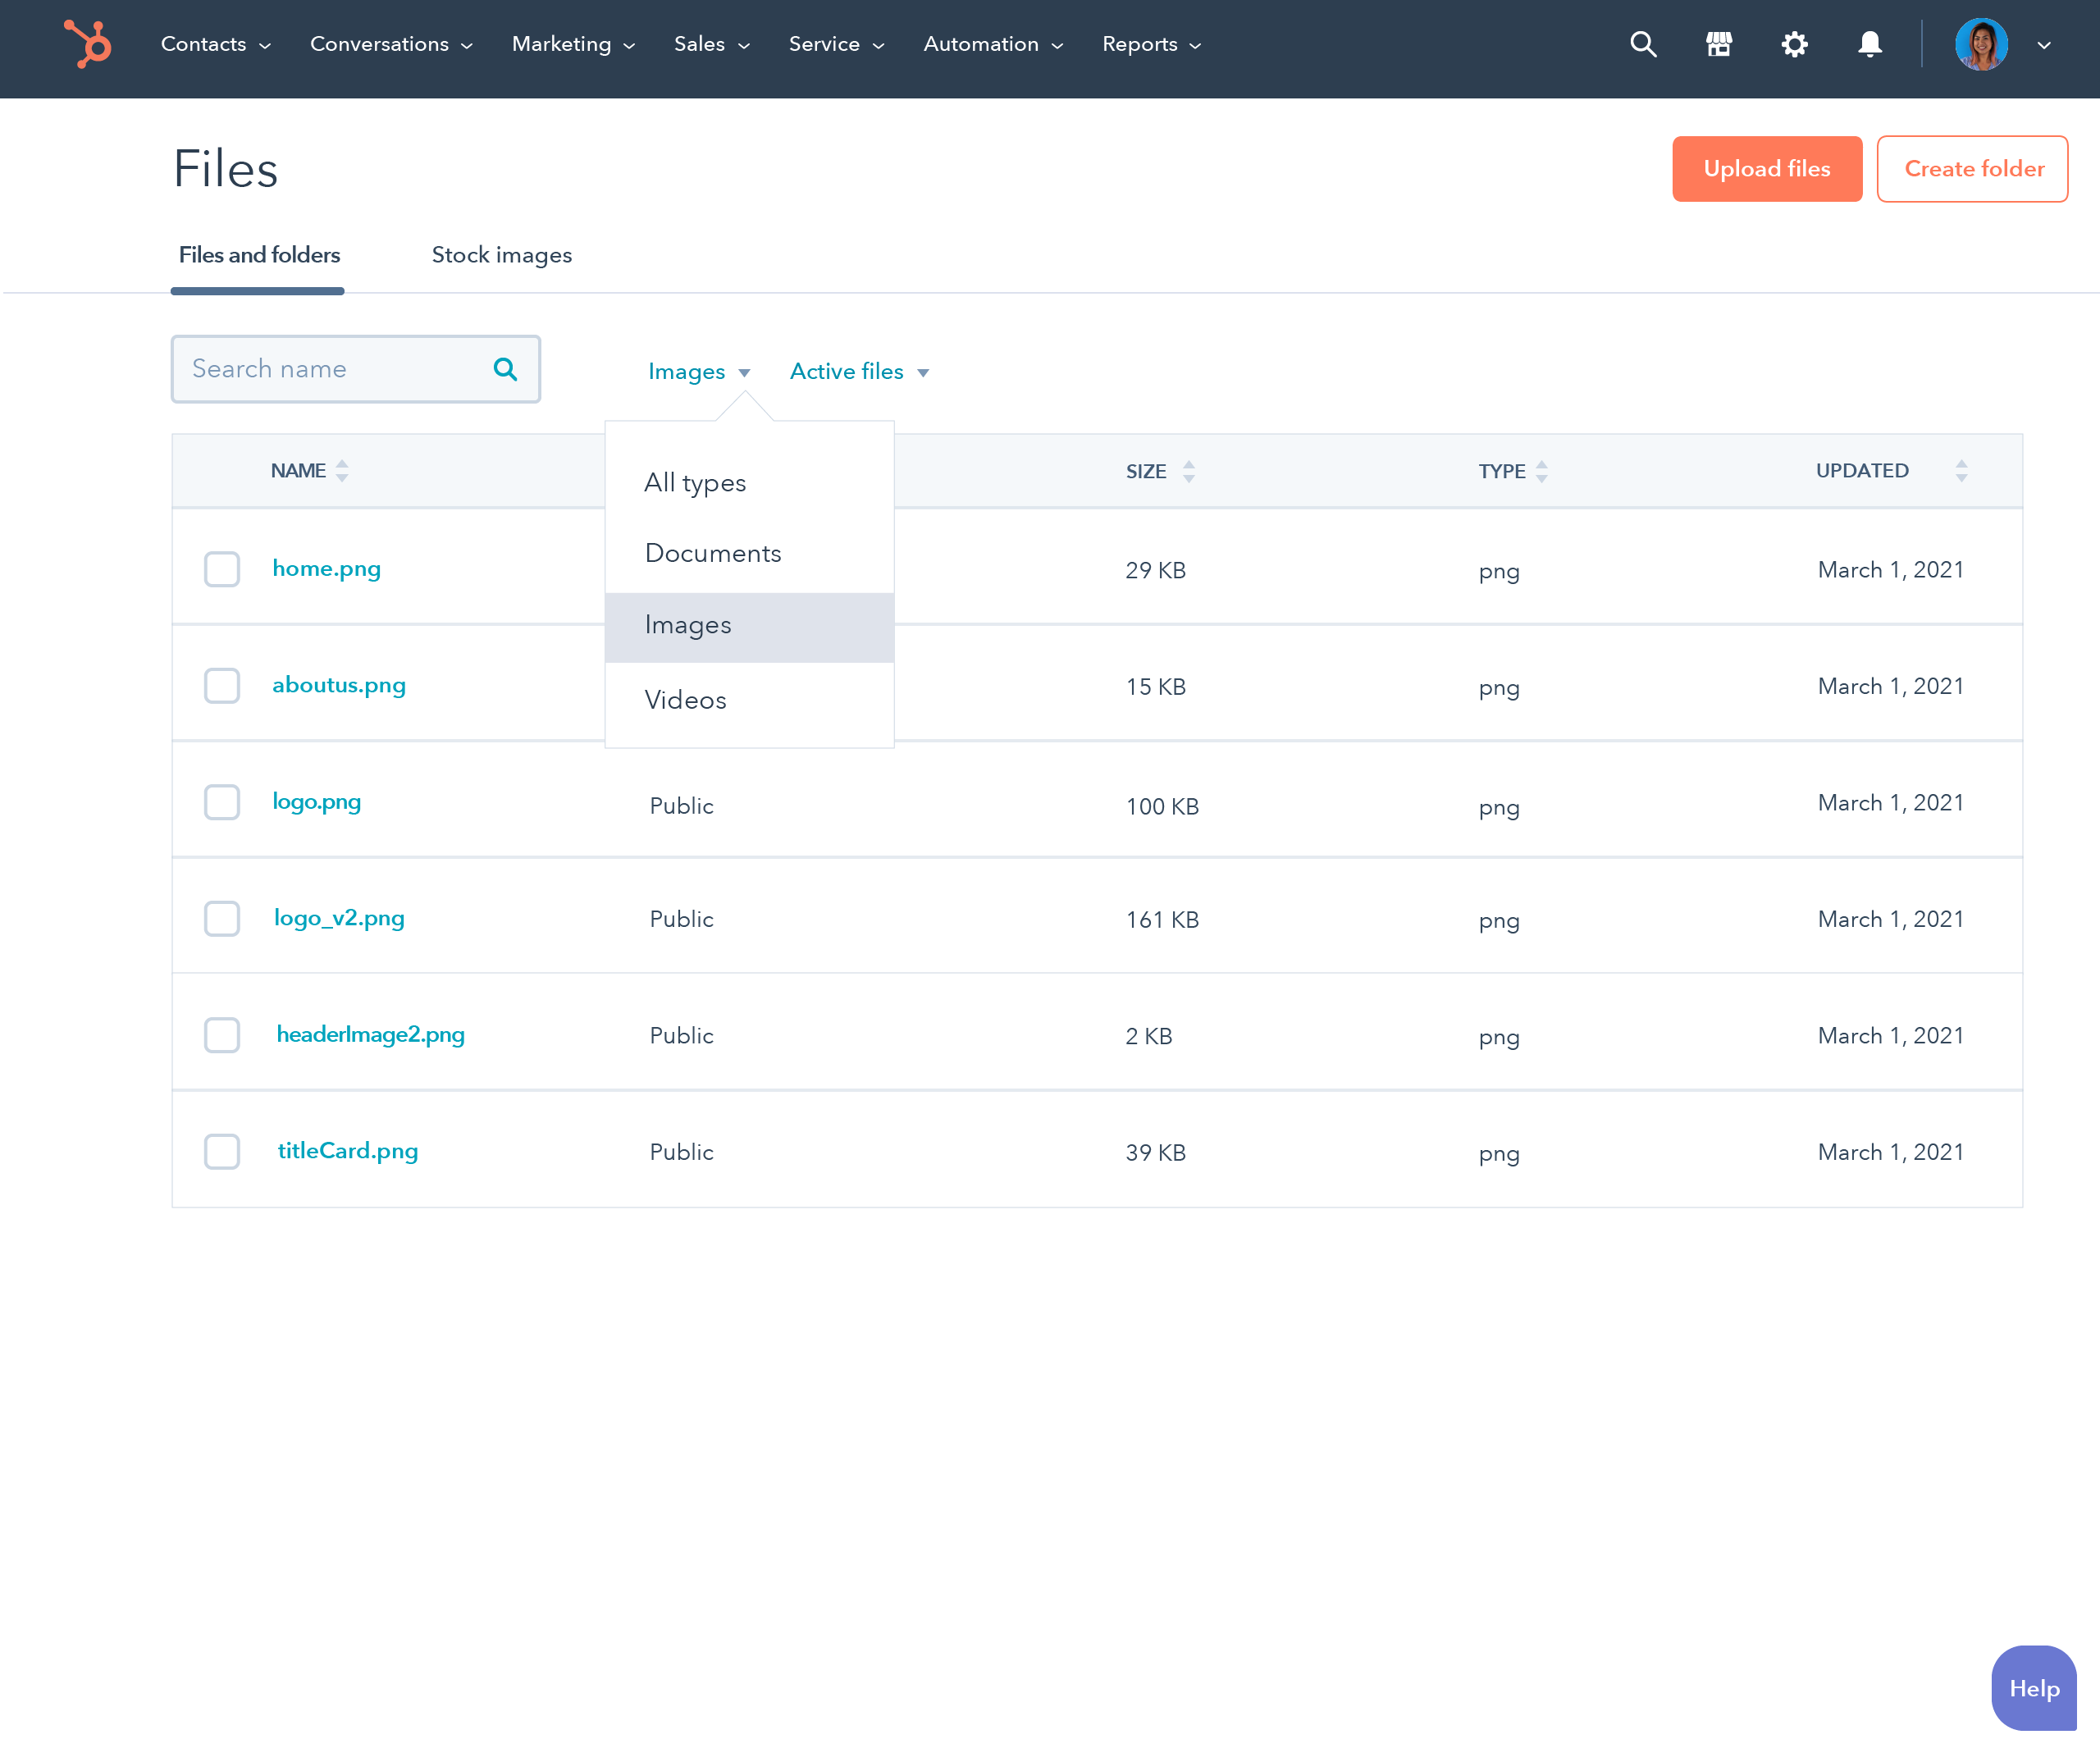Open the headerImage2.png file link
This screenshot has width=2100, height=1762.
pos(370,1034)
